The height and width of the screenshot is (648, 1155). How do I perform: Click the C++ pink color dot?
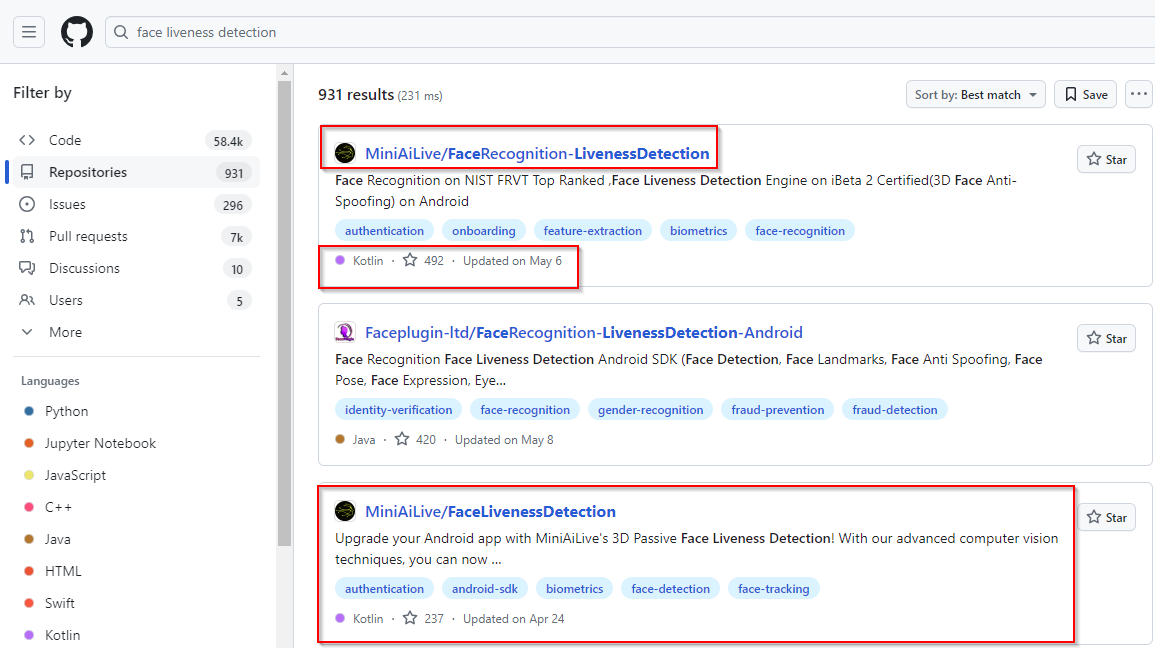29,507
